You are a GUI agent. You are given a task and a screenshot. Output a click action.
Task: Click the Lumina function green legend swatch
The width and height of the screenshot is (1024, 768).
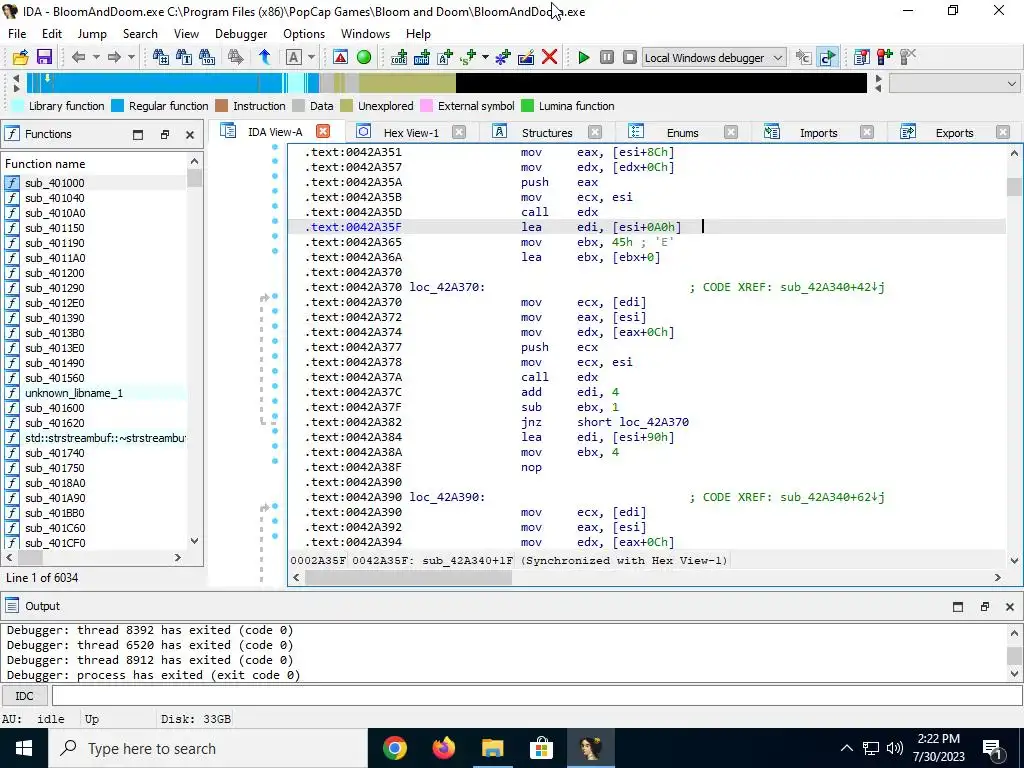tap(528, 106)
